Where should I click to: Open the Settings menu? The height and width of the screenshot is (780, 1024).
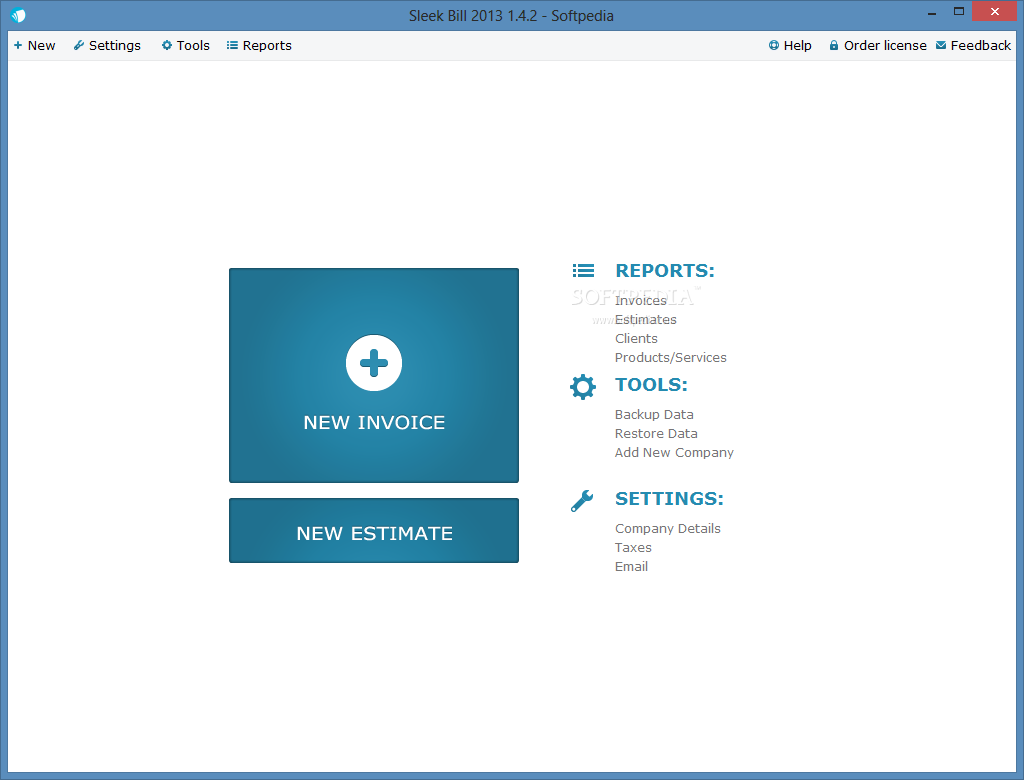pos(107,46)
